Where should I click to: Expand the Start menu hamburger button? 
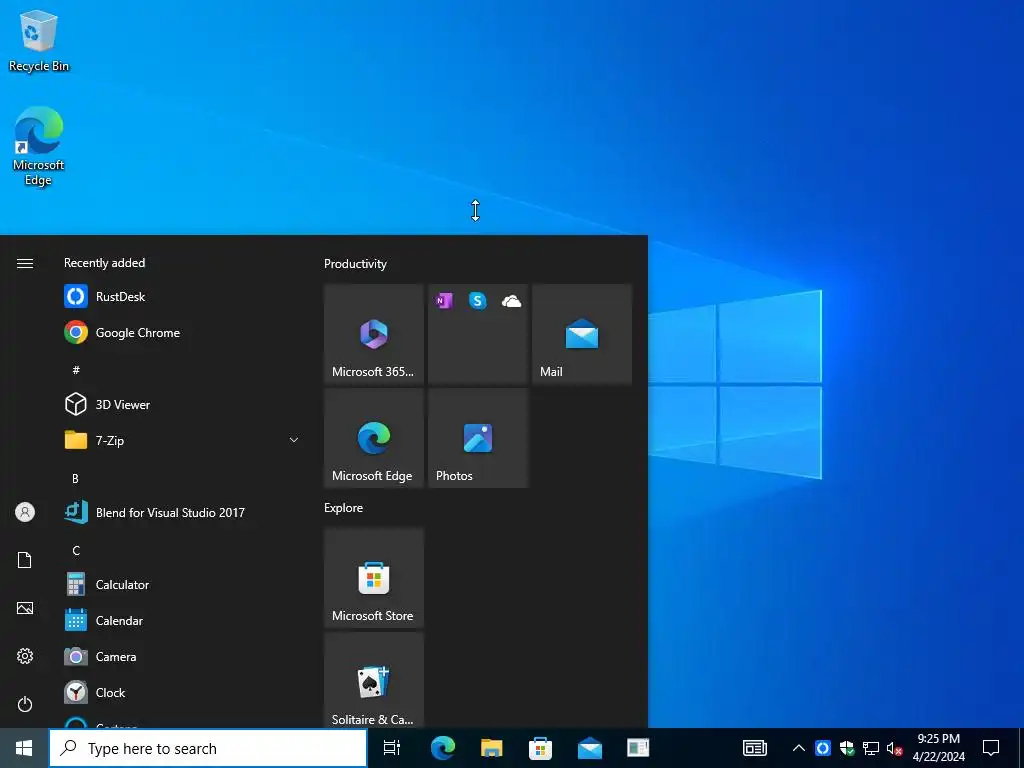pyautogui.click(x=25, y=263)
